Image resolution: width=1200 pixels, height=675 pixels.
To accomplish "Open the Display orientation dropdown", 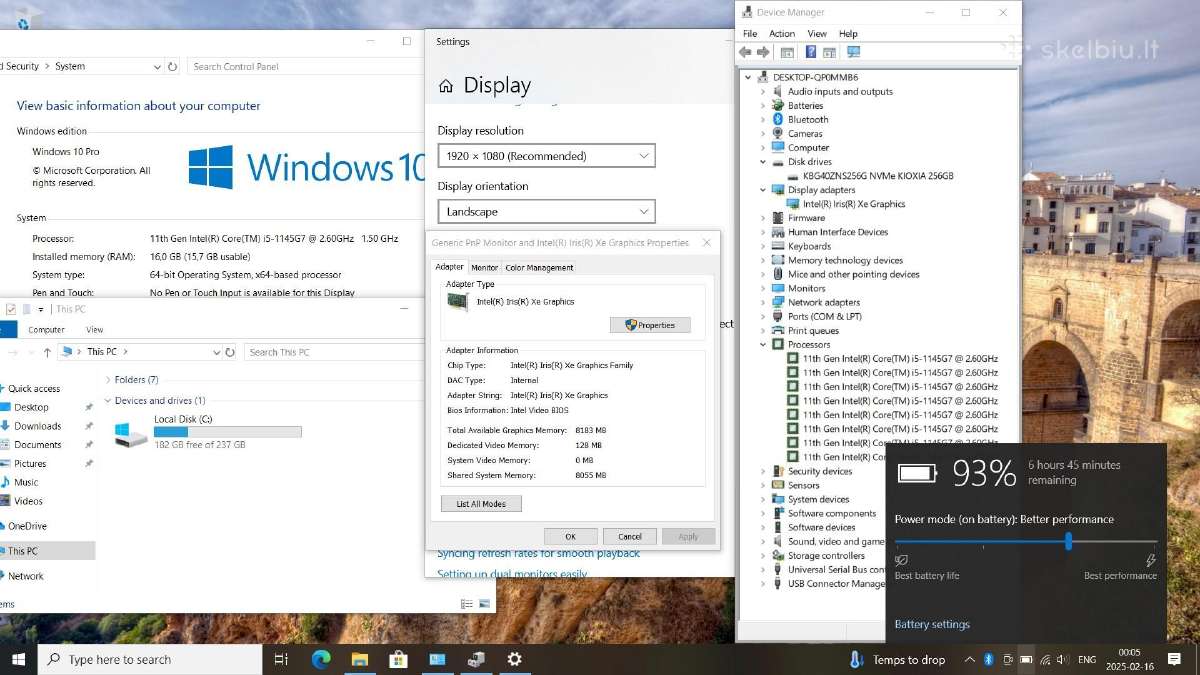I will point(547,212).
